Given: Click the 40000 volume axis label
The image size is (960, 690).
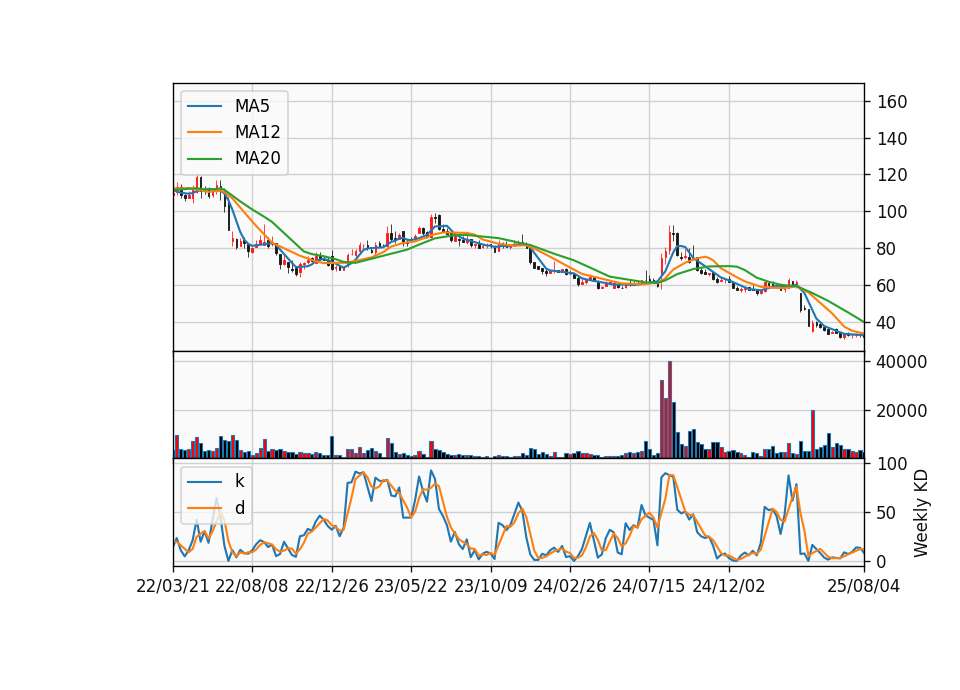Looking at the screenshot, I should [902, 362].
